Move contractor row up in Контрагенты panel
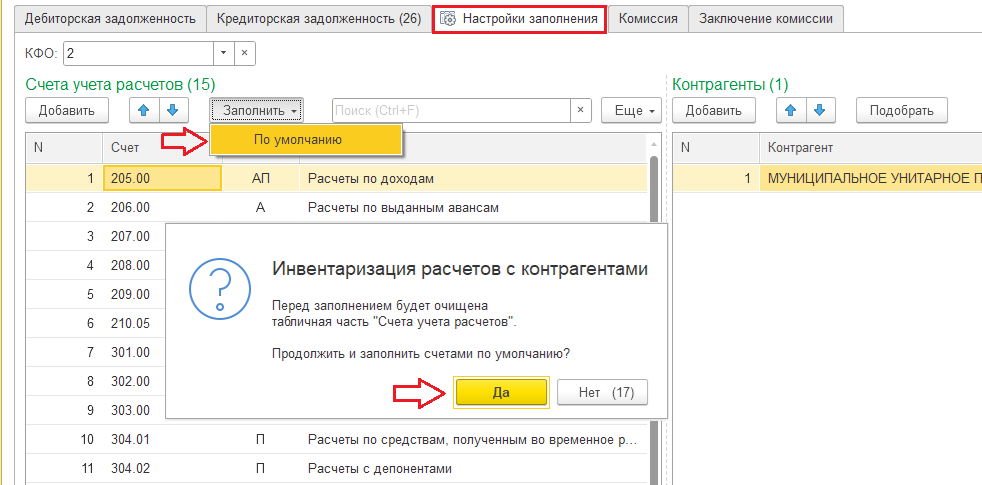 (791, 110)
